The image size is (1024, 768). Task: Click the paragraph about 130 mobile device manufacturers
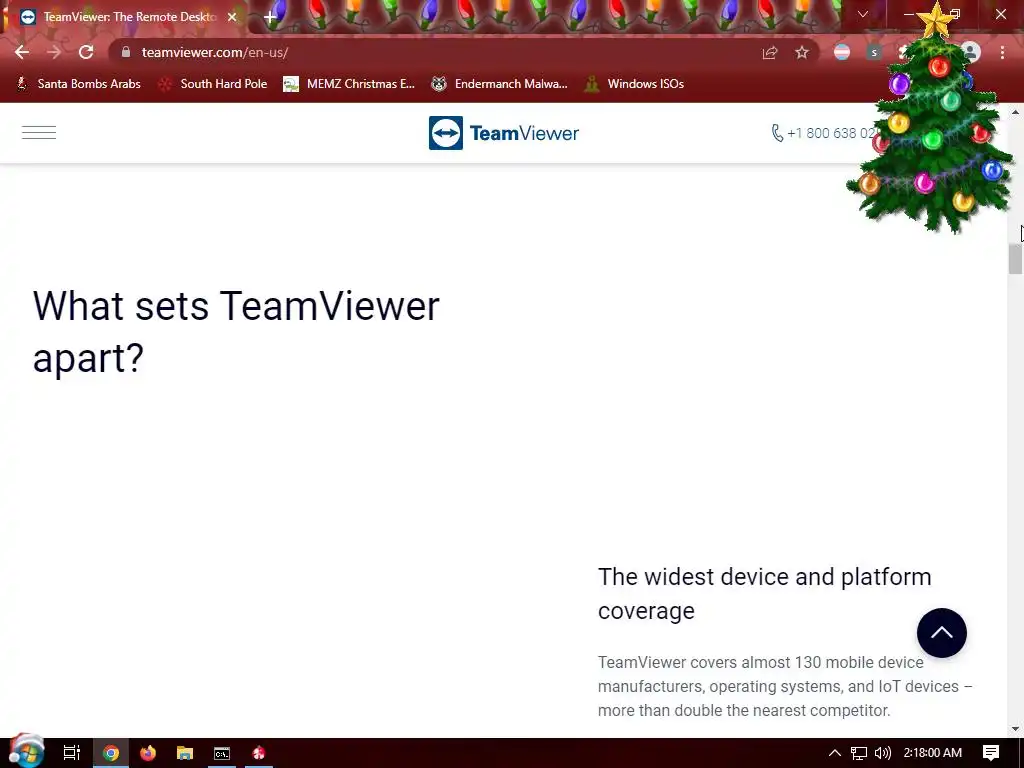tap(785, 686)
